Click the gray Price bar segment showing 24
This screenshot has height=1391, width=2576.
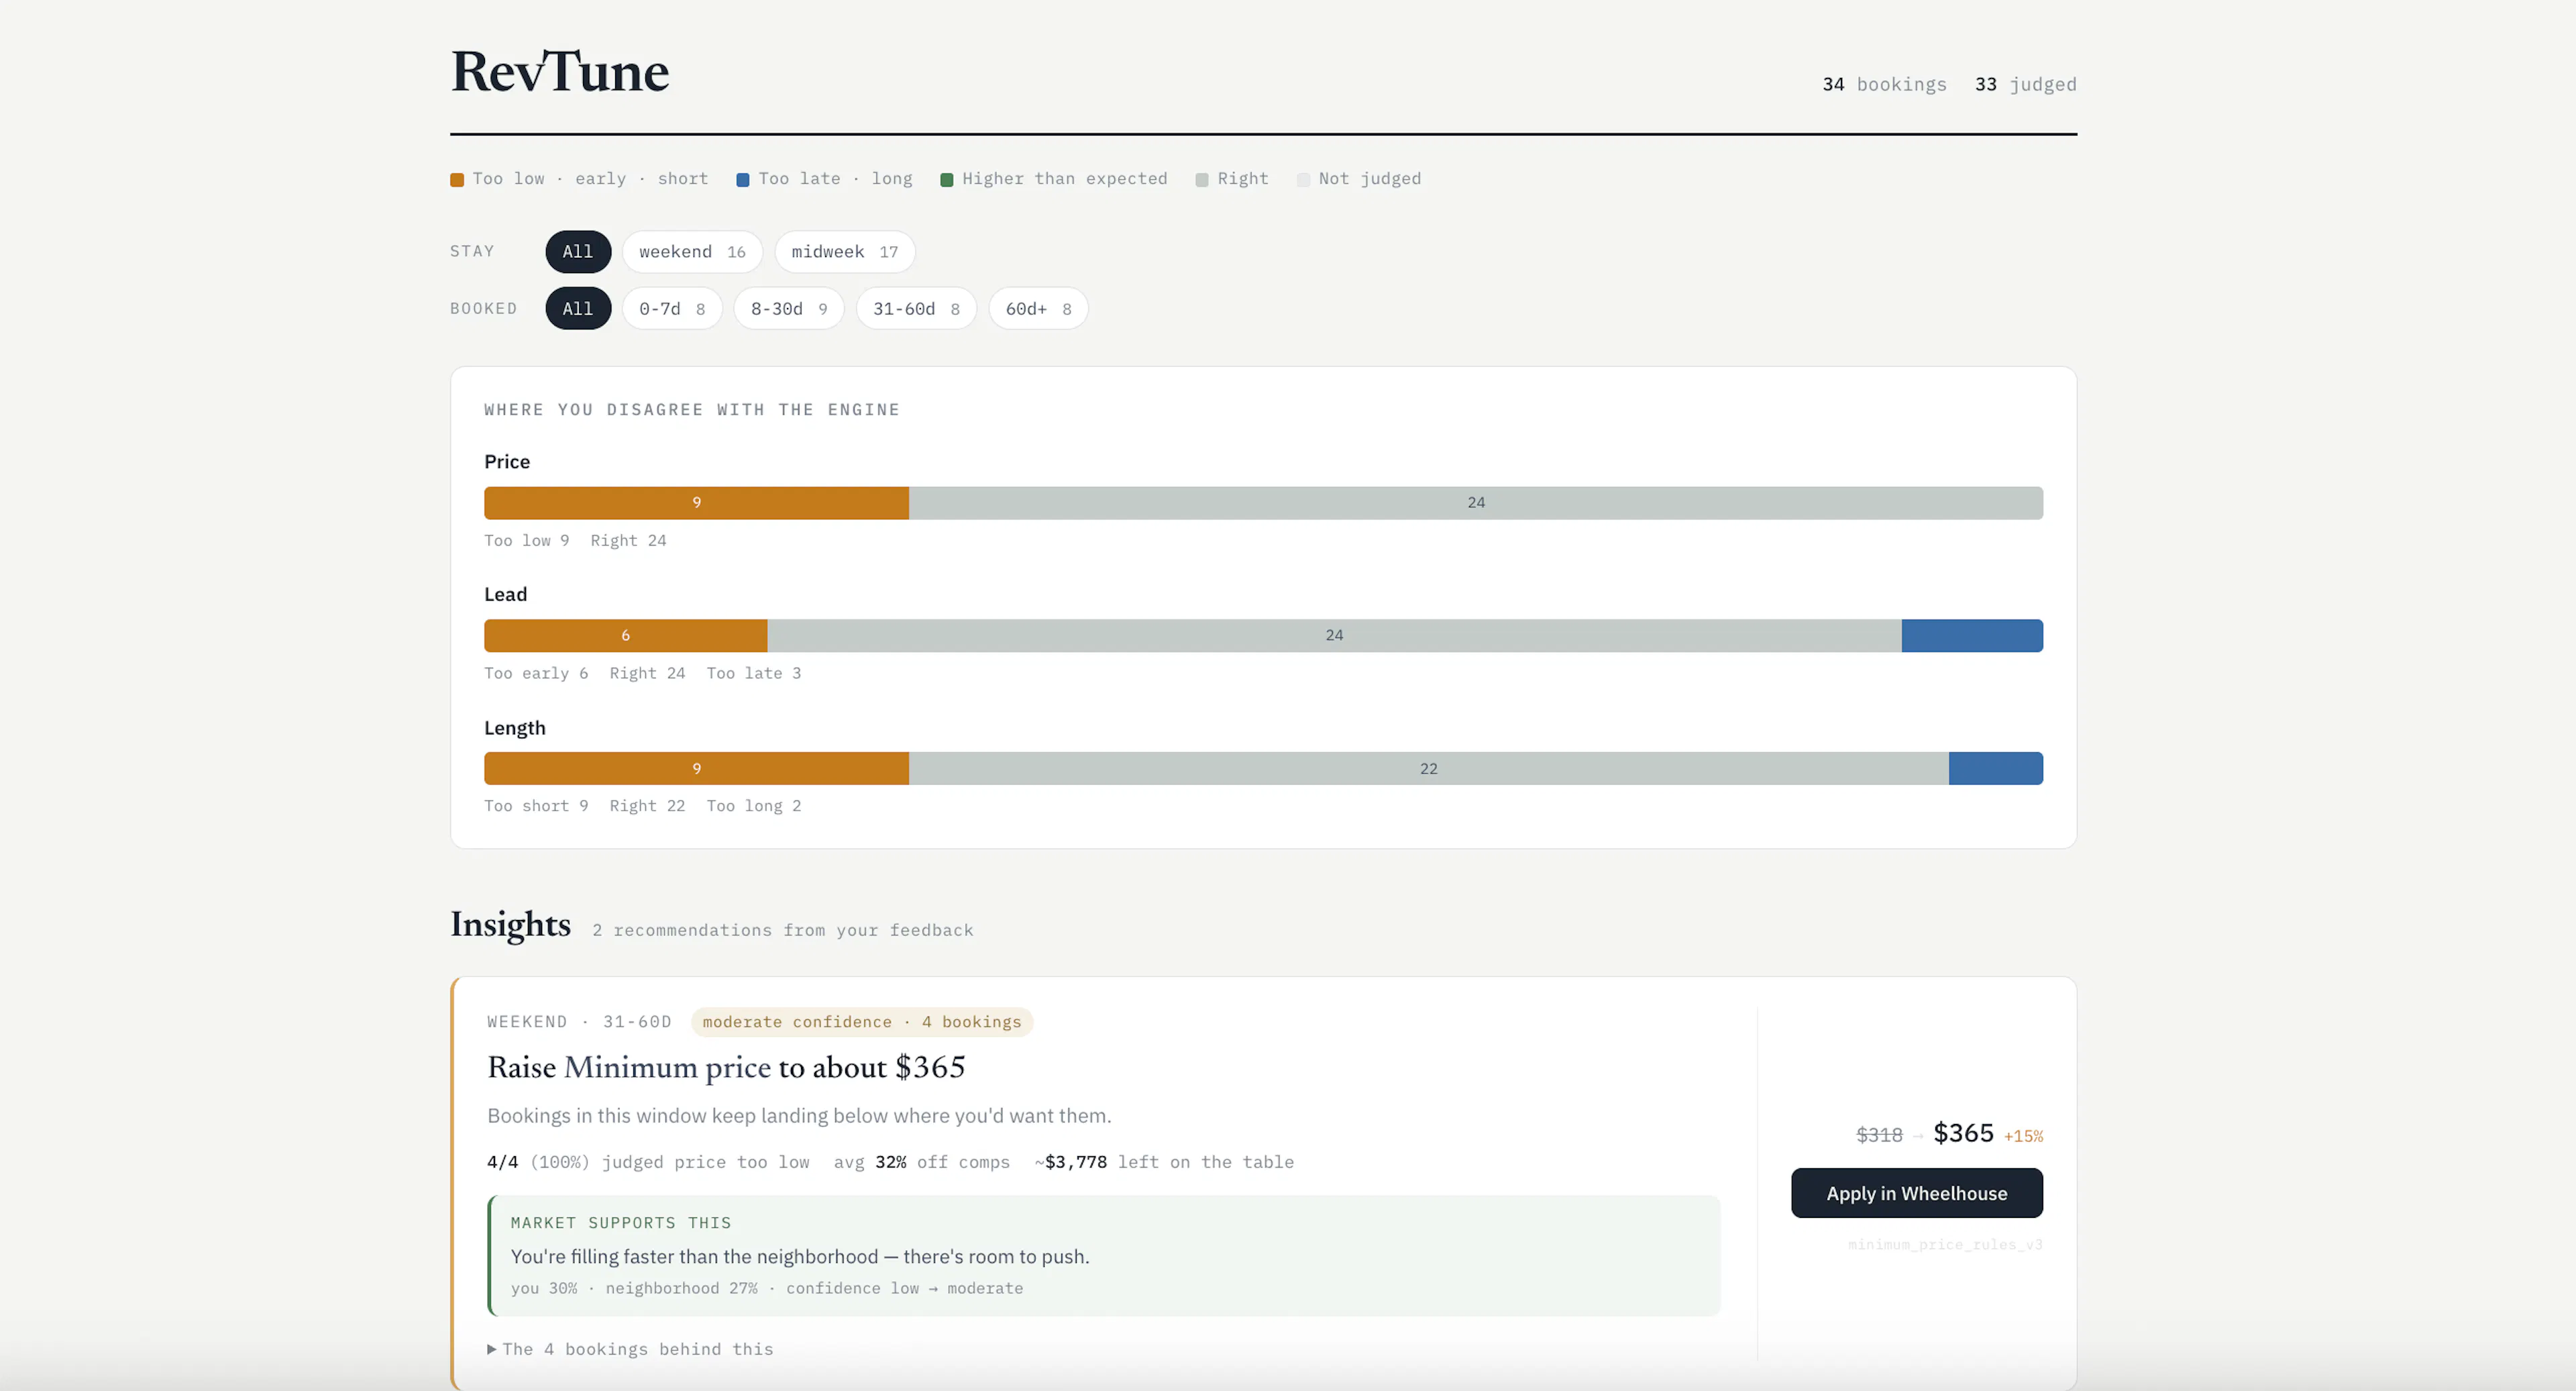(1475, 502)
